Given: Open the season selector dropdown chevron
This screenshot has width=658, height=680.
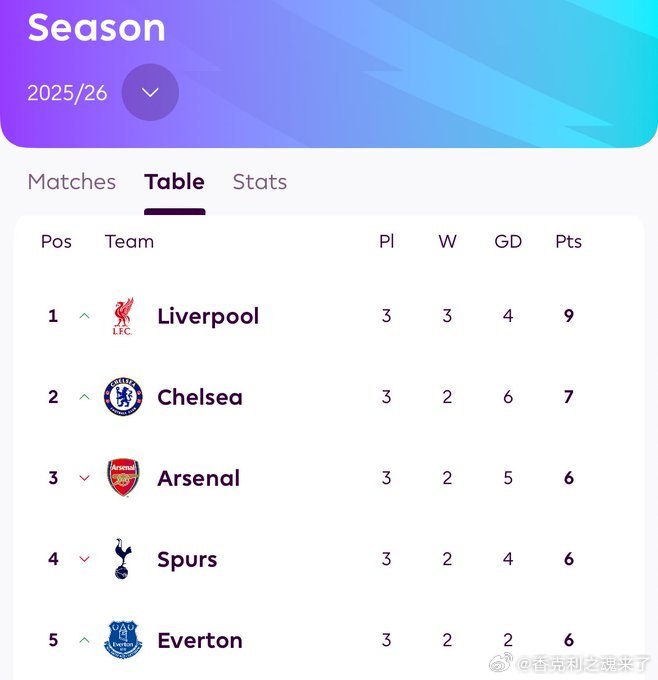Looking at the screenshot, I should [151, 92].
